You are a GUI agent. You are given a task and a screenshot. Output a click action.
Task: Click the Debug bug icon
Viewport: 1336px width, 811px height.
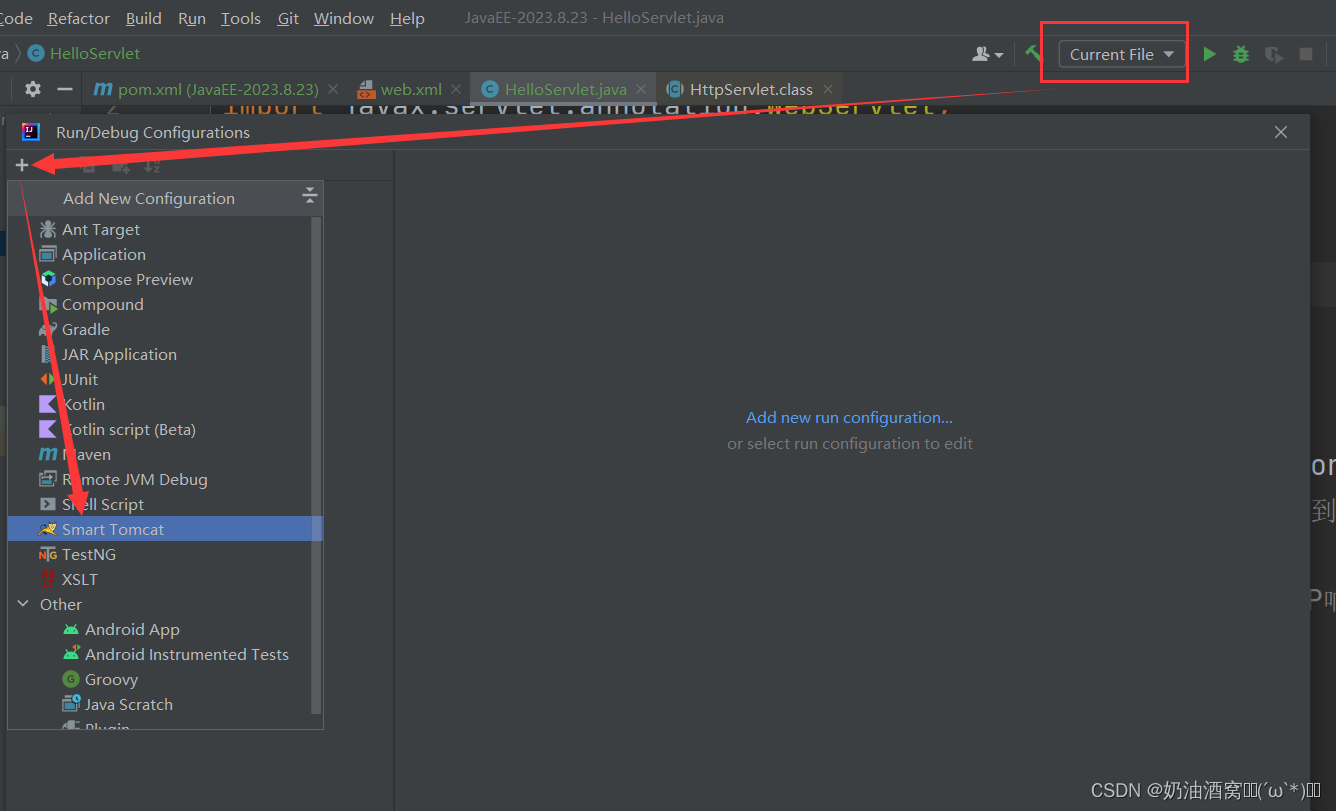[x=1241, y=54]
